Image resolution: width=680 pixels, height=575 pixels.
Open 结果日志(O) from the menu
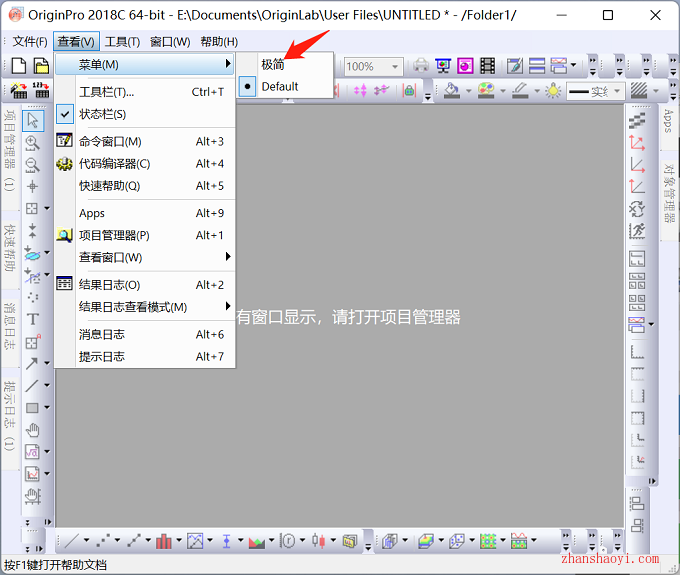[145, 284]
